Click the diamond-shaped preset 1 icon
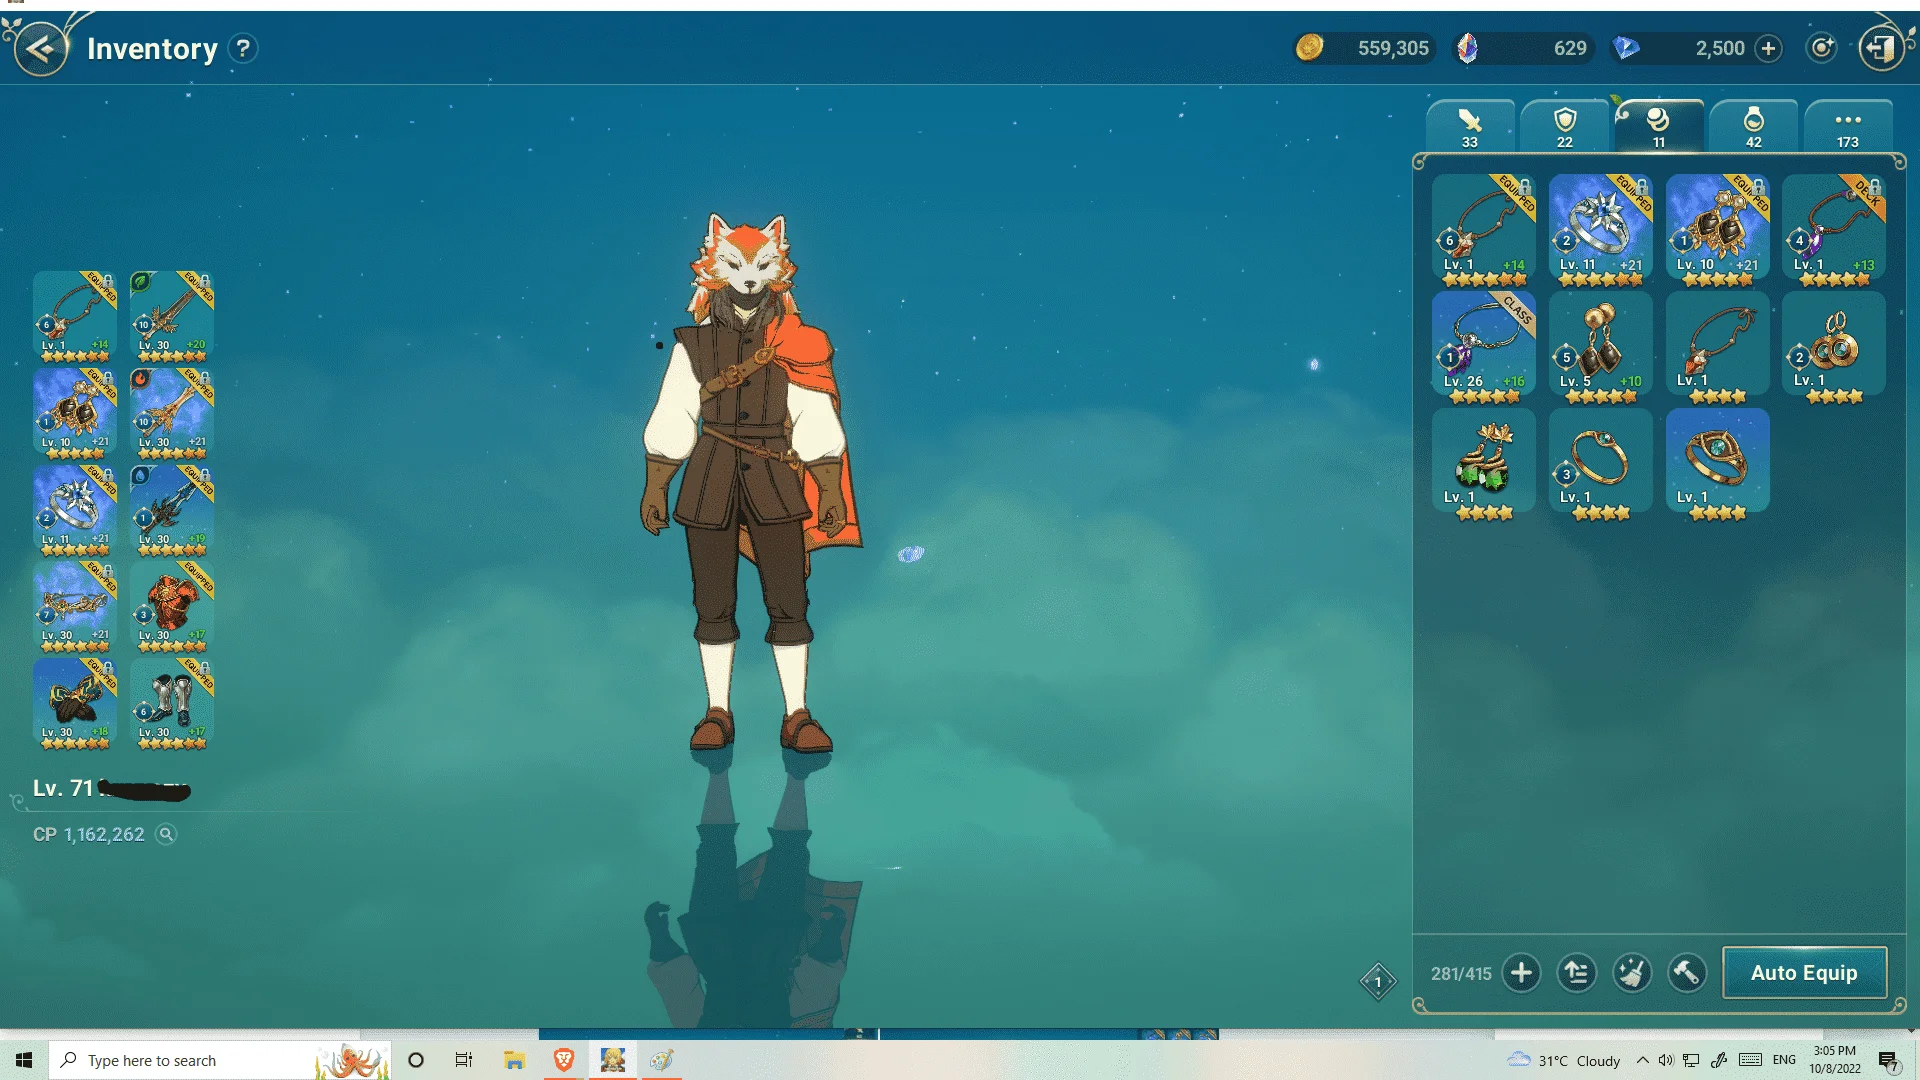The height and width of the screenshot is (1080, 1920). 1378,981
